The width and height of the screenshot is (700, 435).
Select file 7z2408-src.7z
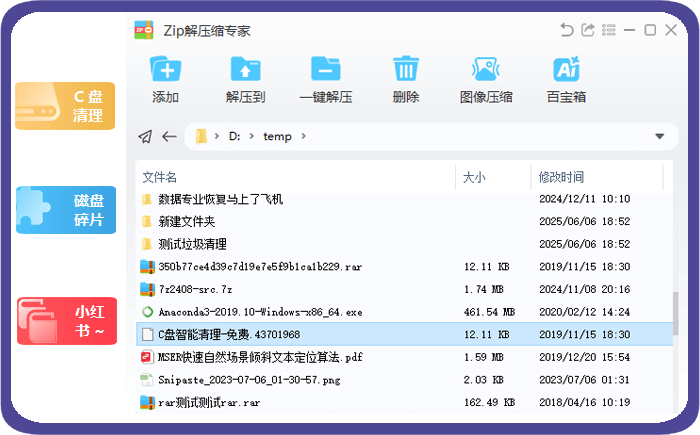tap(404, 289)
